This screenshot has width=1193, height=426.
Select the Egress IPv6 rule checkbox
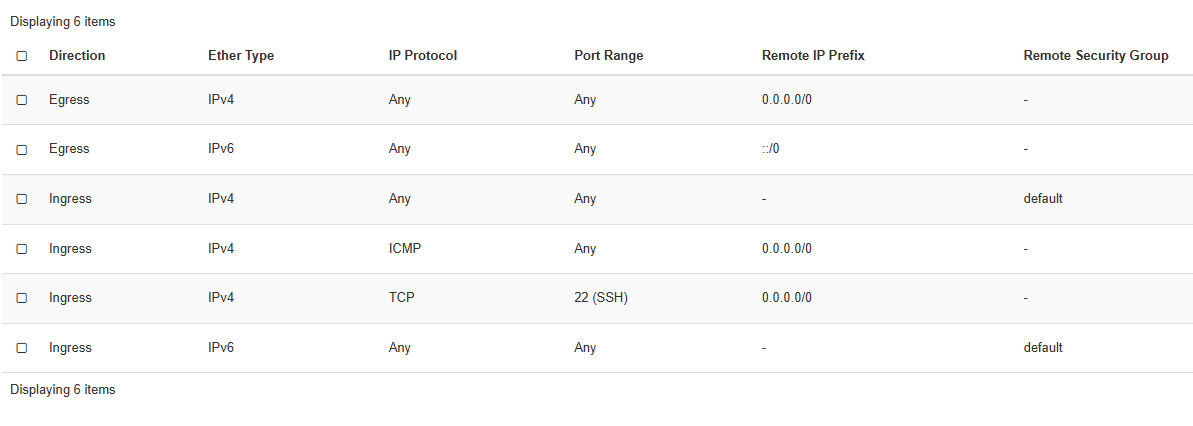pyautogui.click(x=22, y=149)
